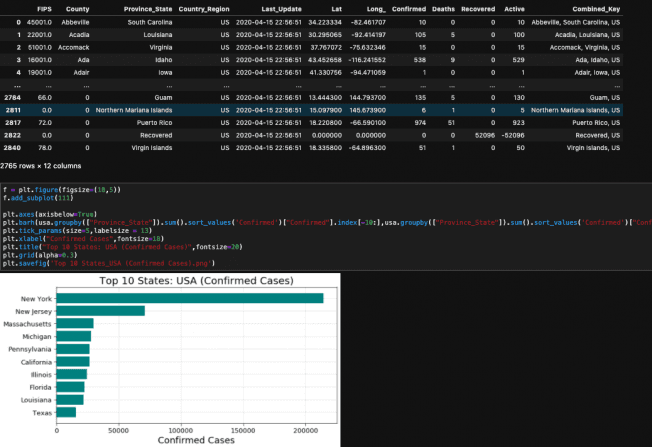652x447 pixels.
Task: Click the 2765 rows × 12 columns text
Action: 41,166
